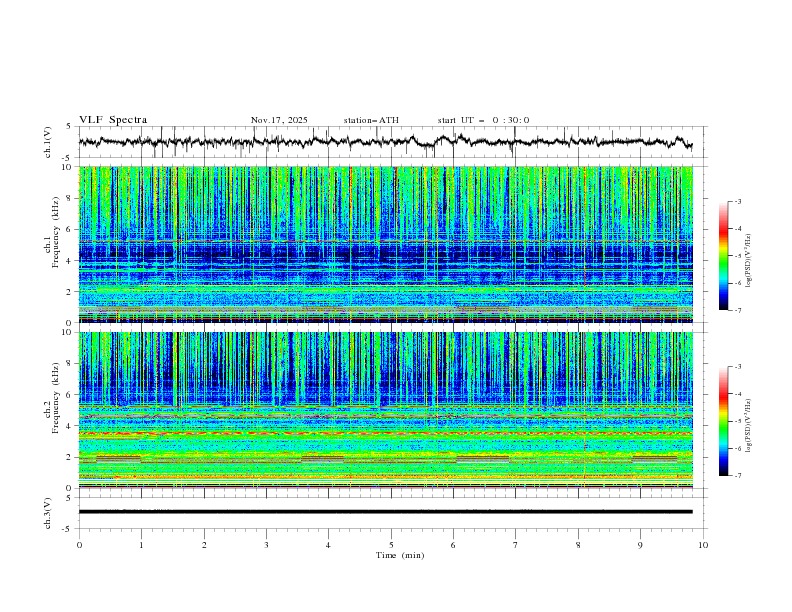Click the red band near 3.5 kHz in ch.2
This screenshot has height=612, width=792.
coord(385,434)
